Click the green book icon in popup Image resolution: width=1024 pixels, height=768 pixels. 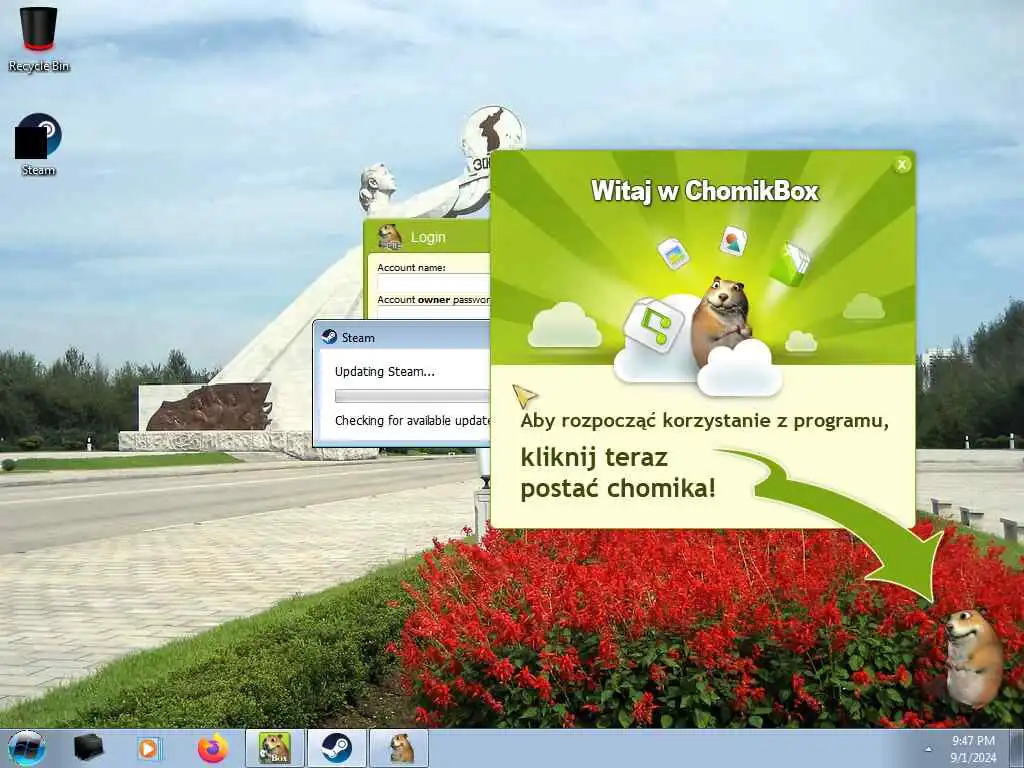click(790, 263)
